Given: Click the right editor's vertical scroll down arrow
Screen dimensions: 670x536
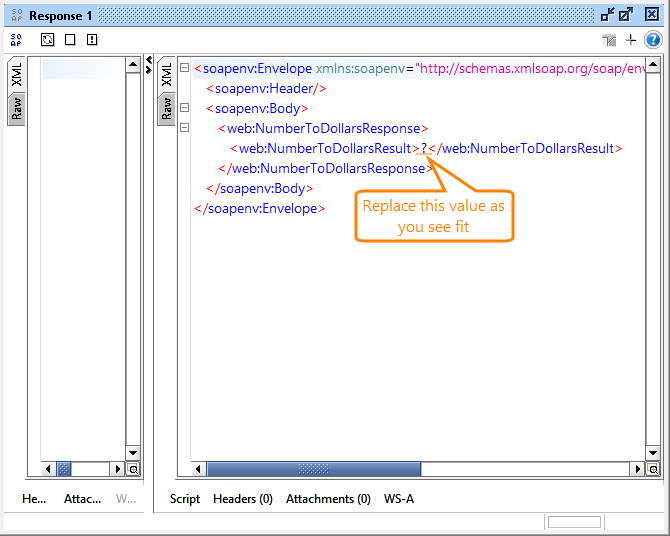Looking at the screenshot, I should pos(653,453).
